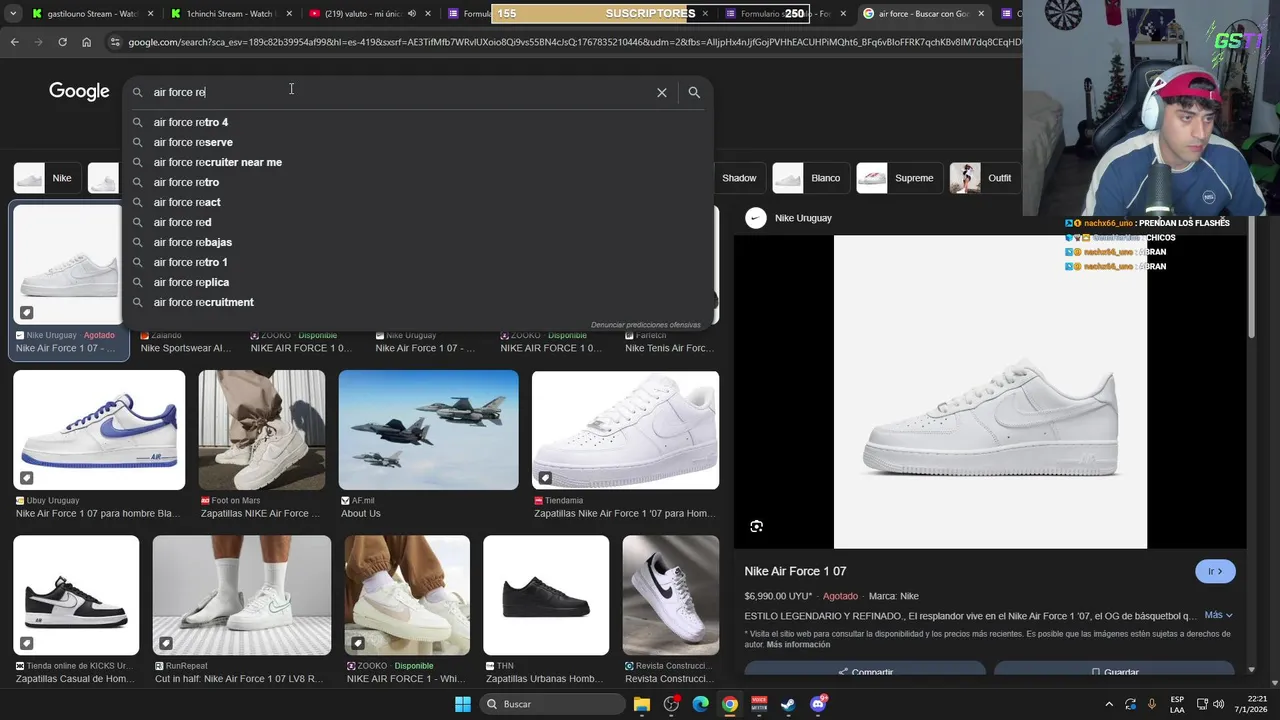Open File Explorer from the taskbar

pyautogui.click(x=641, y=704)
